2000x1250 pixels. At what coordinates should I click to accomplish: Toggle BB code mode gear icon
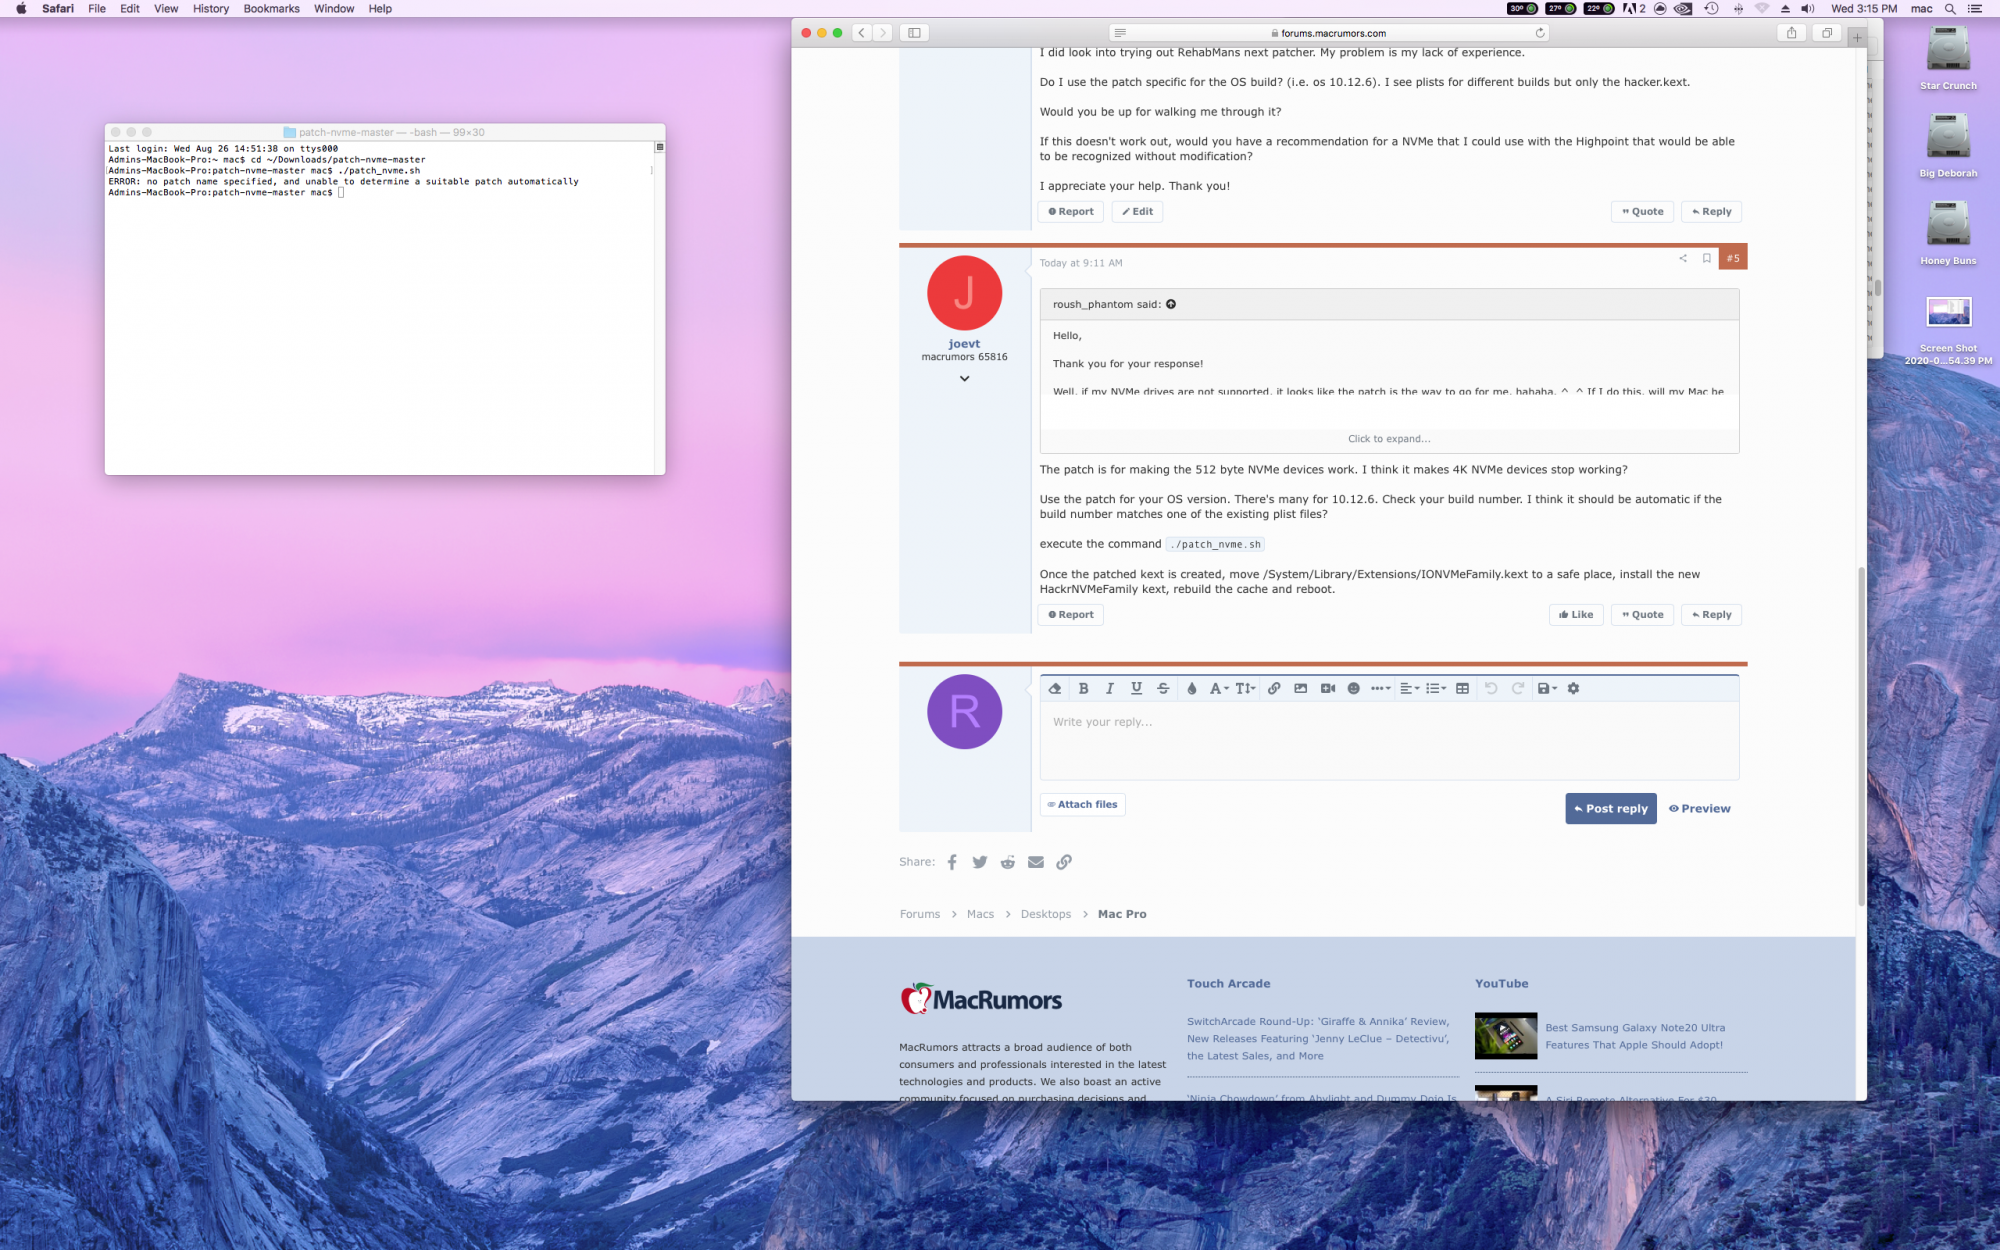[x=1574, y=688]
